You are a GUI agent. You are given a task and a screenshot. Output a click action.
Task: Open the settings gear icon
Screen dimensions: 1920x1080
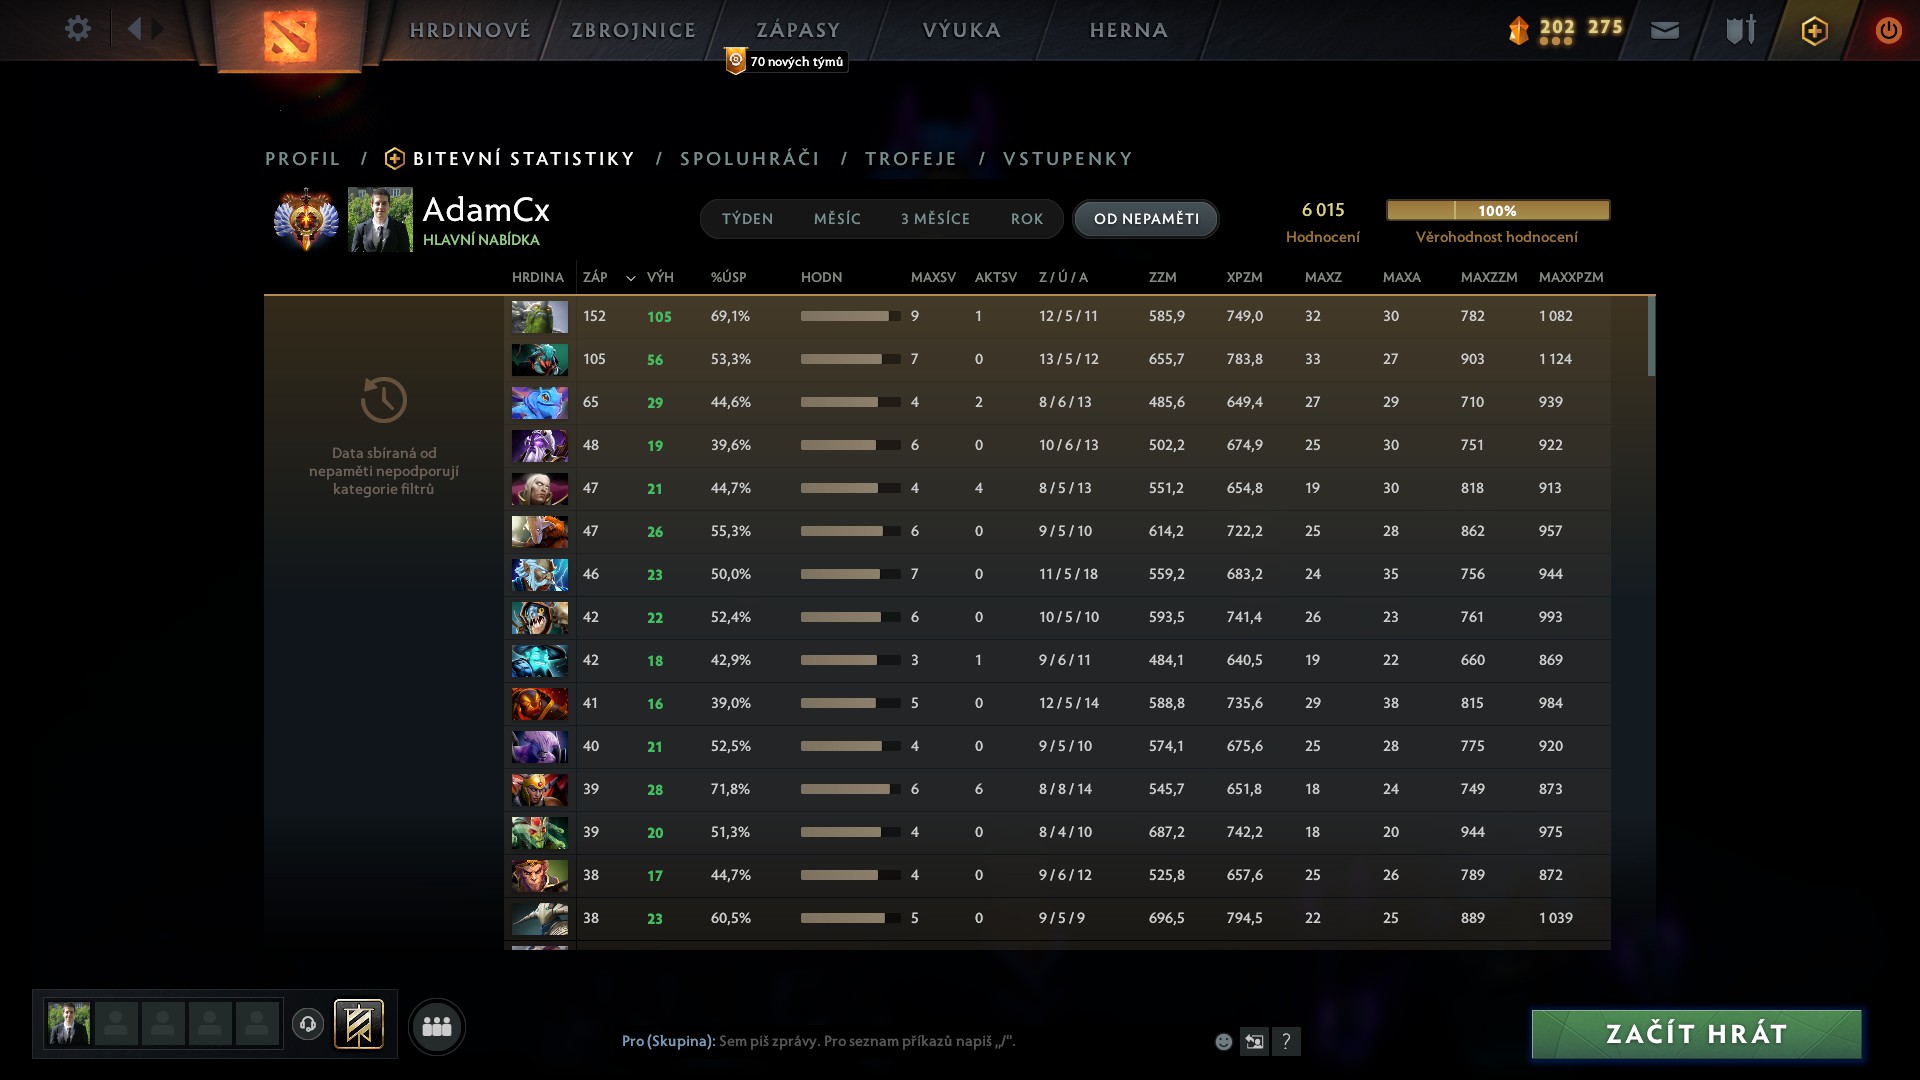(x=77, y=29)
